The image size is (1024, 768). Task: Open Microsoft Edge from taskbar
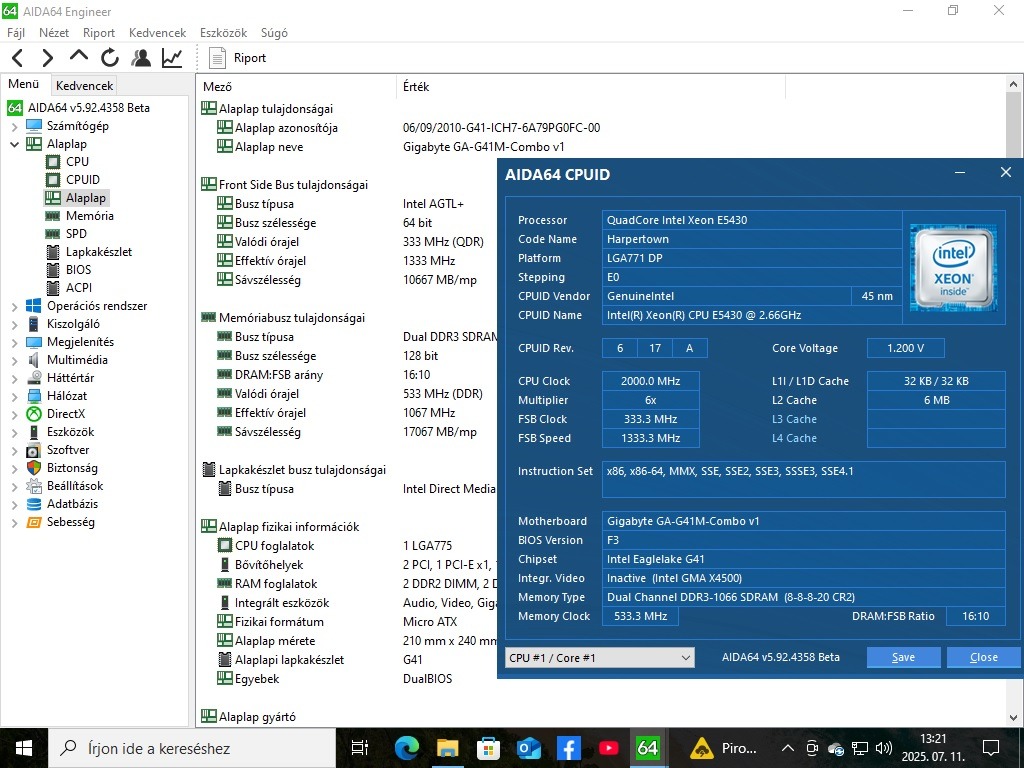tap(406, 748)
